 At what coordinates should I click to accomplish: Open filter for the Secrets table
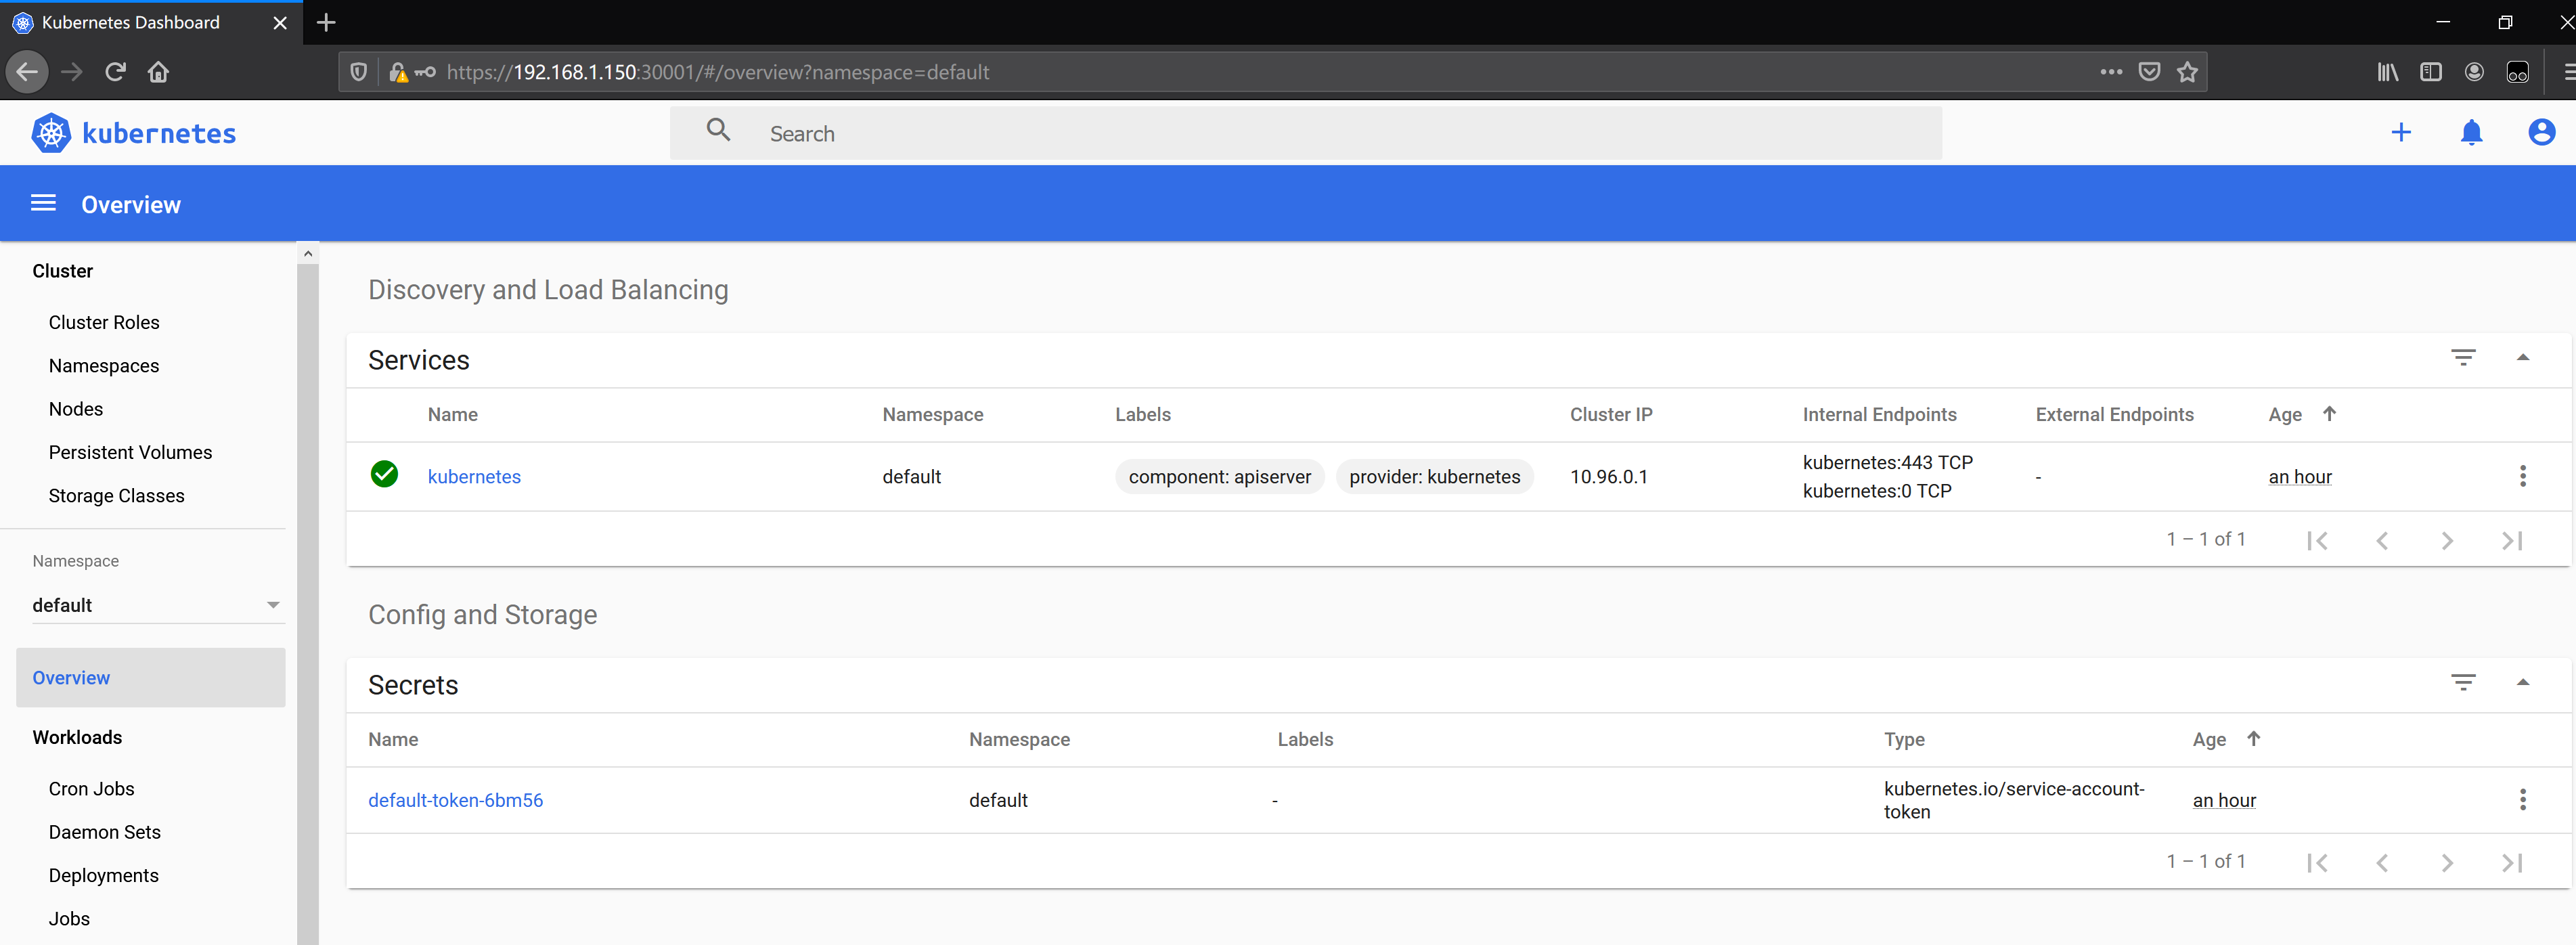[2463, 682]
